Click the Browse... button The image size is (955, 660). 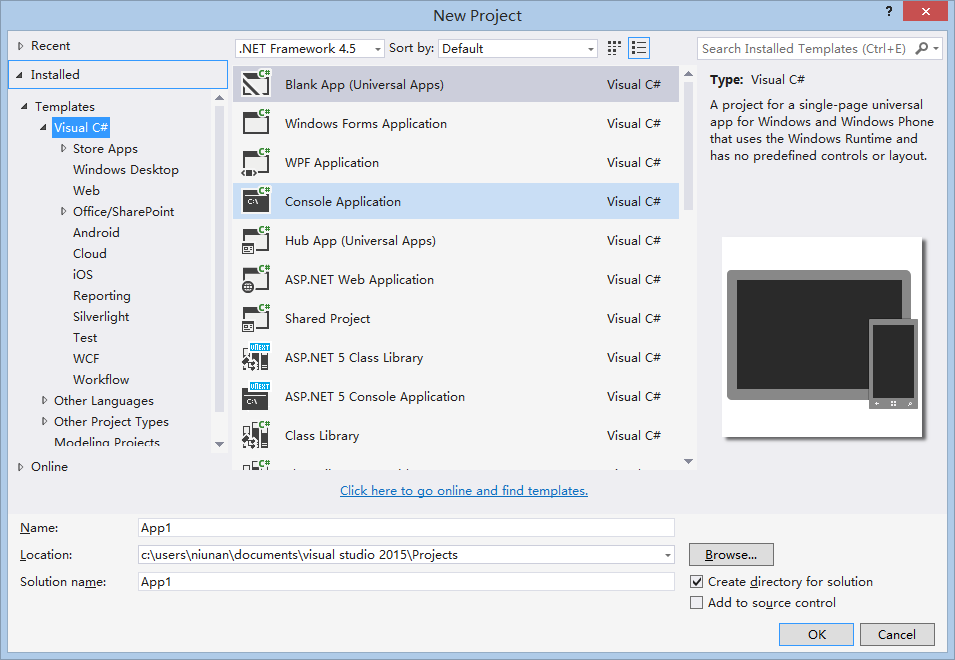[731, 555]
